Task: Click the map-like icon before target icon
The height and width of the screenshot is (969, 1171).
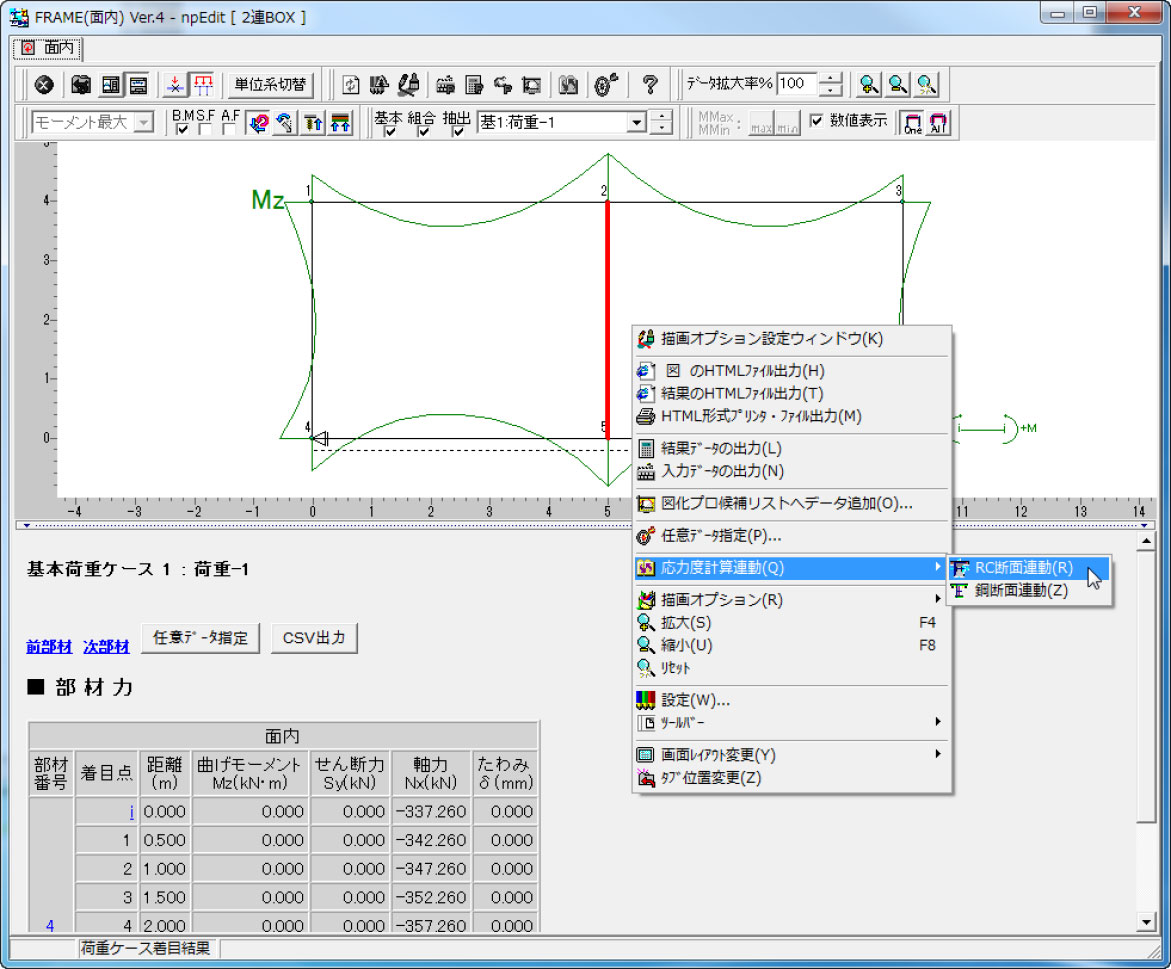Action: coord(568,85)
